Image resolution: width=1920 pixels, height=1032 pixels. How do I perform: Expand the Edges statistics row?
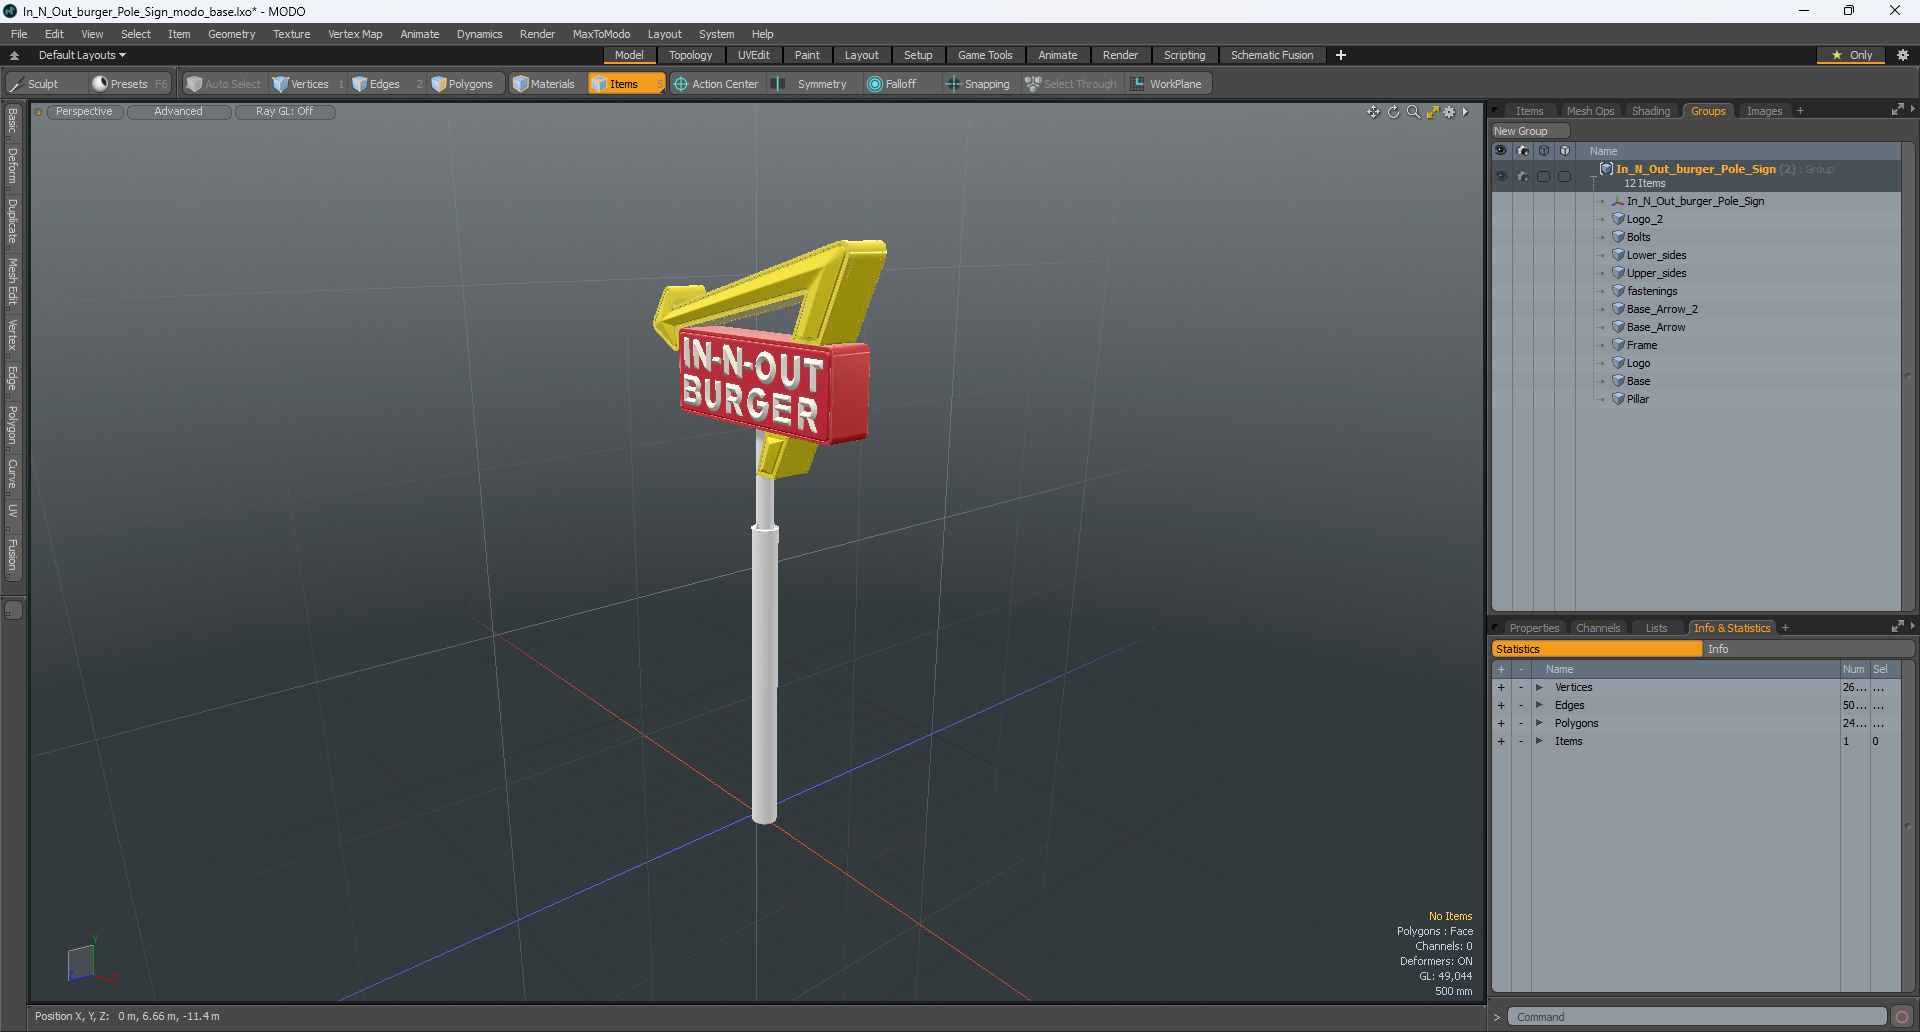[x=1539, y=705]
